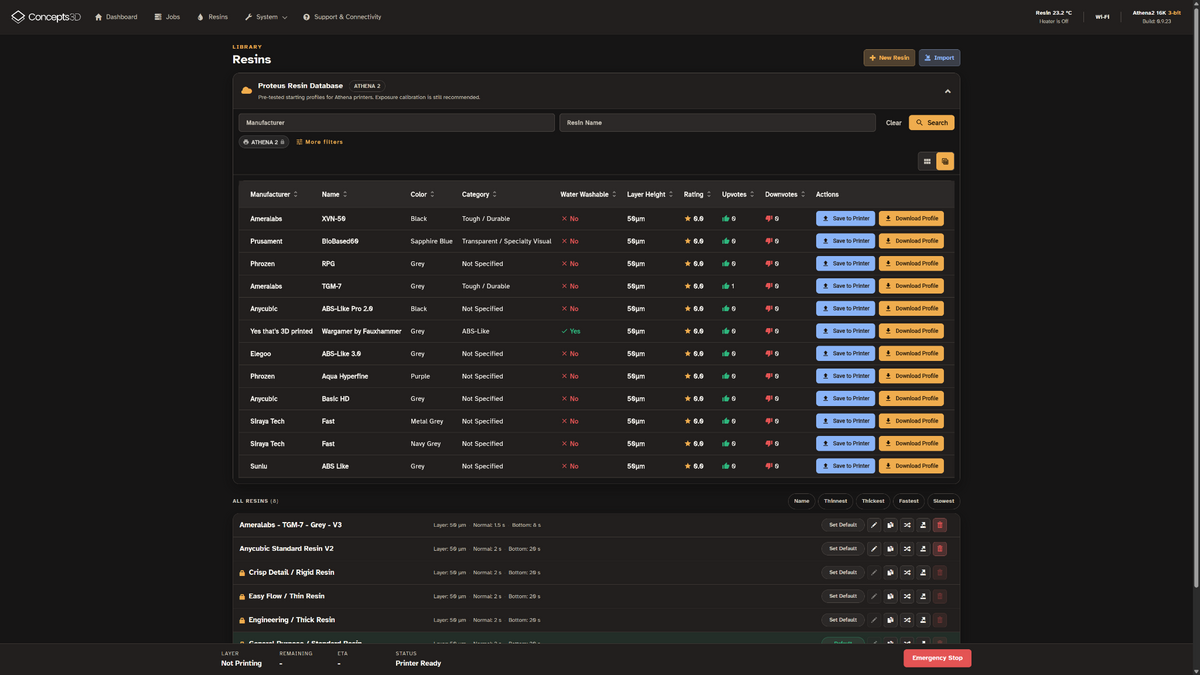This screenshot has height=675, width=1200.
Task: Click the Import button
Action: point(939,58)
